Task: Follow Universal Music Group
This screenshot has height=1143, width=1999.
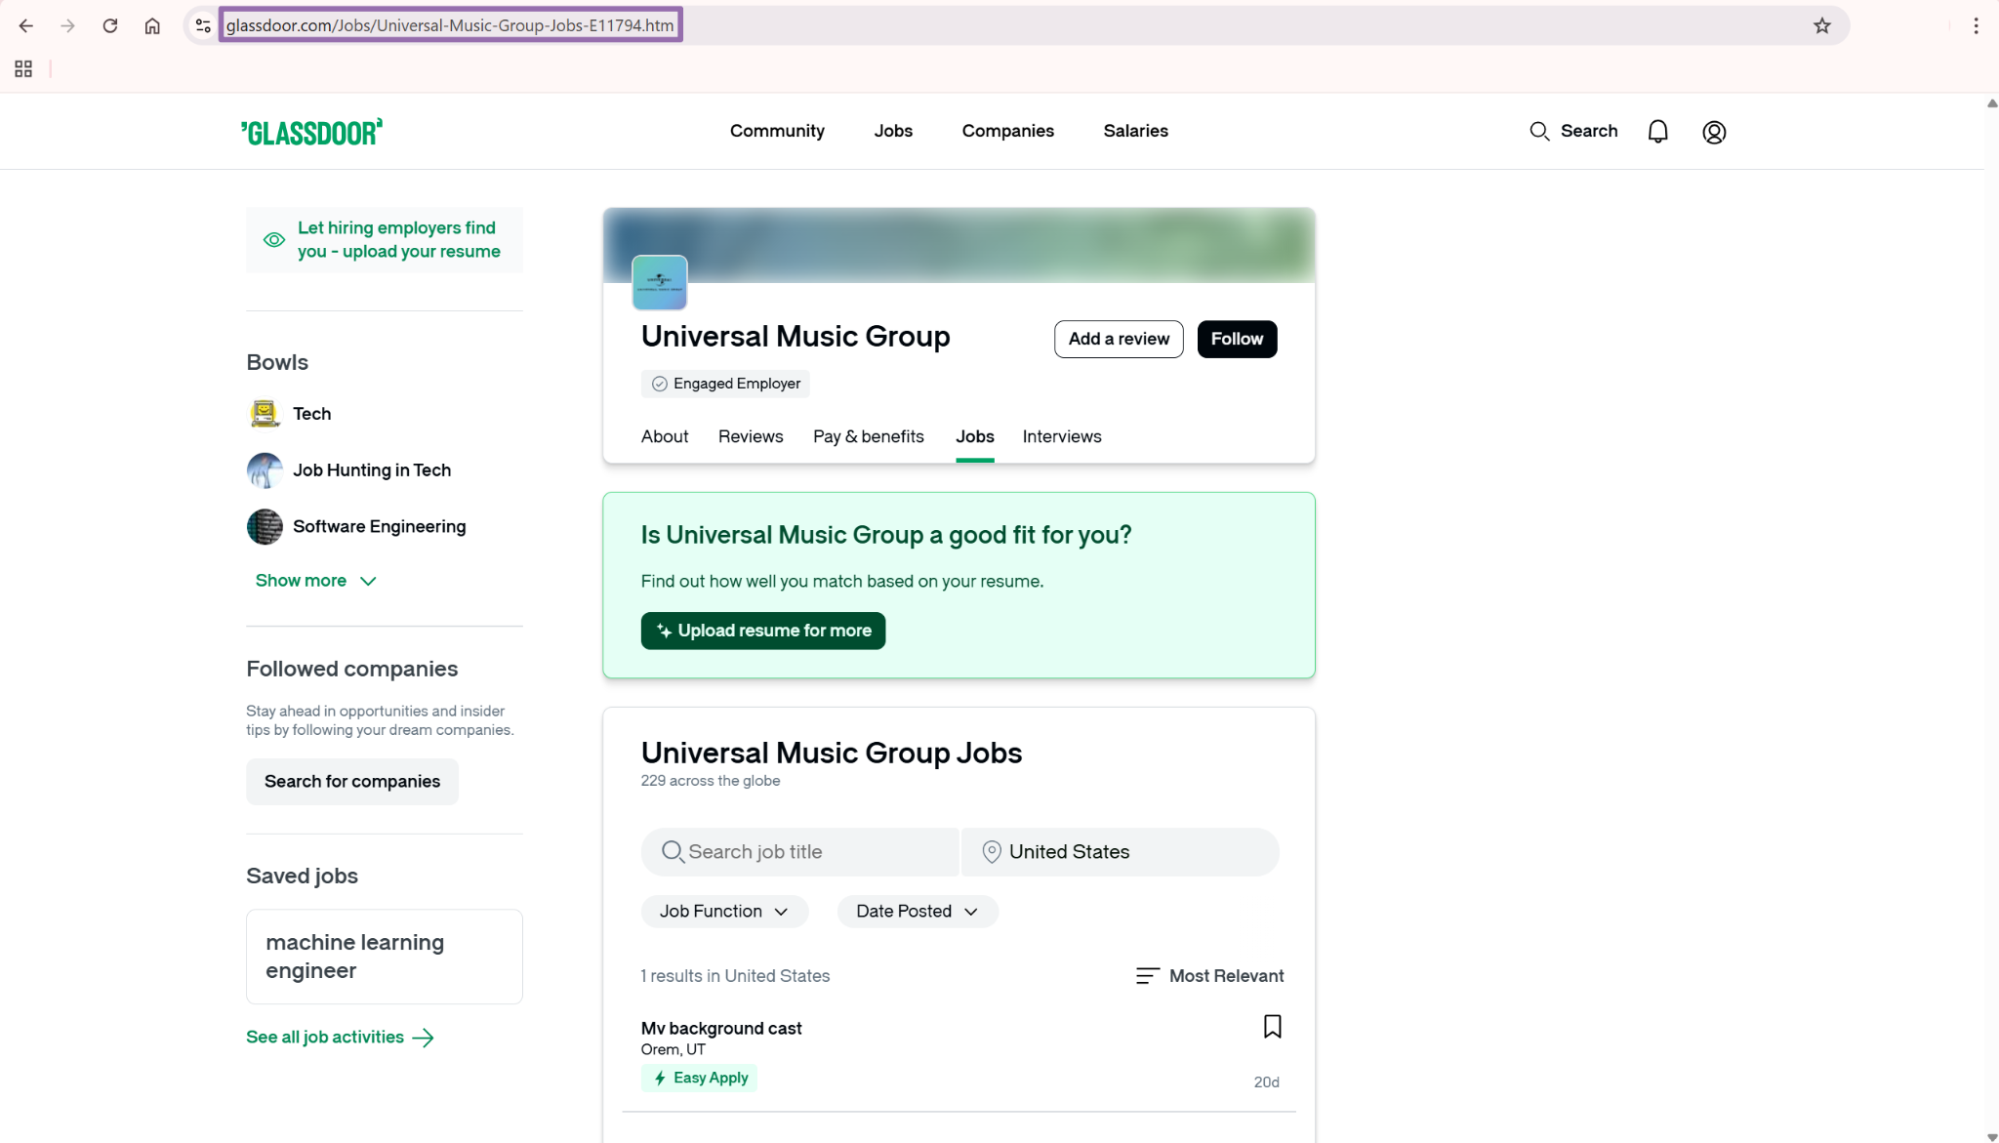Action: pyautogui.click(x=1237, y=339)
